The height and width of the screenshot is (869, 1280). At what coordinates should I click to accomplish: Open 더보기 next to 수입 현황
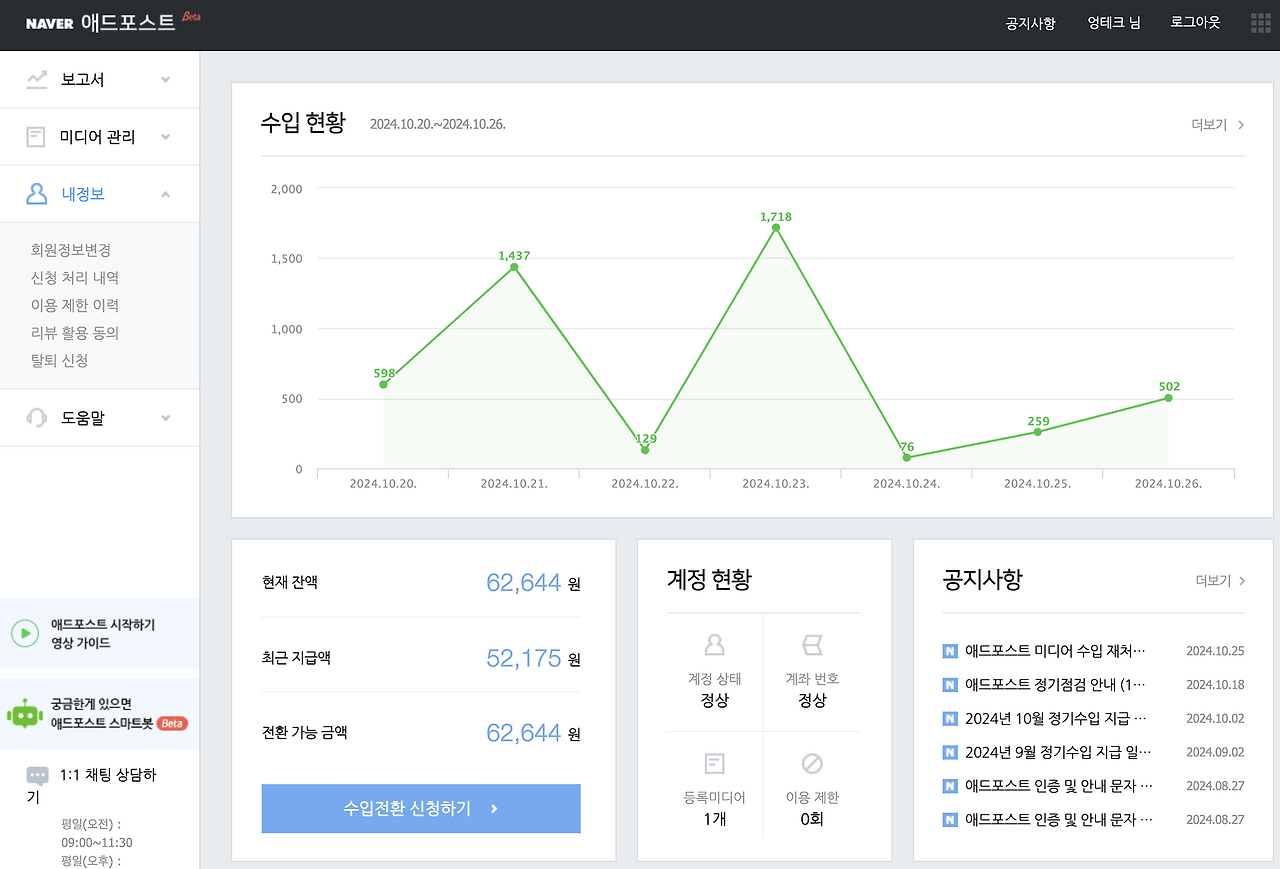tap(1216, 125)
